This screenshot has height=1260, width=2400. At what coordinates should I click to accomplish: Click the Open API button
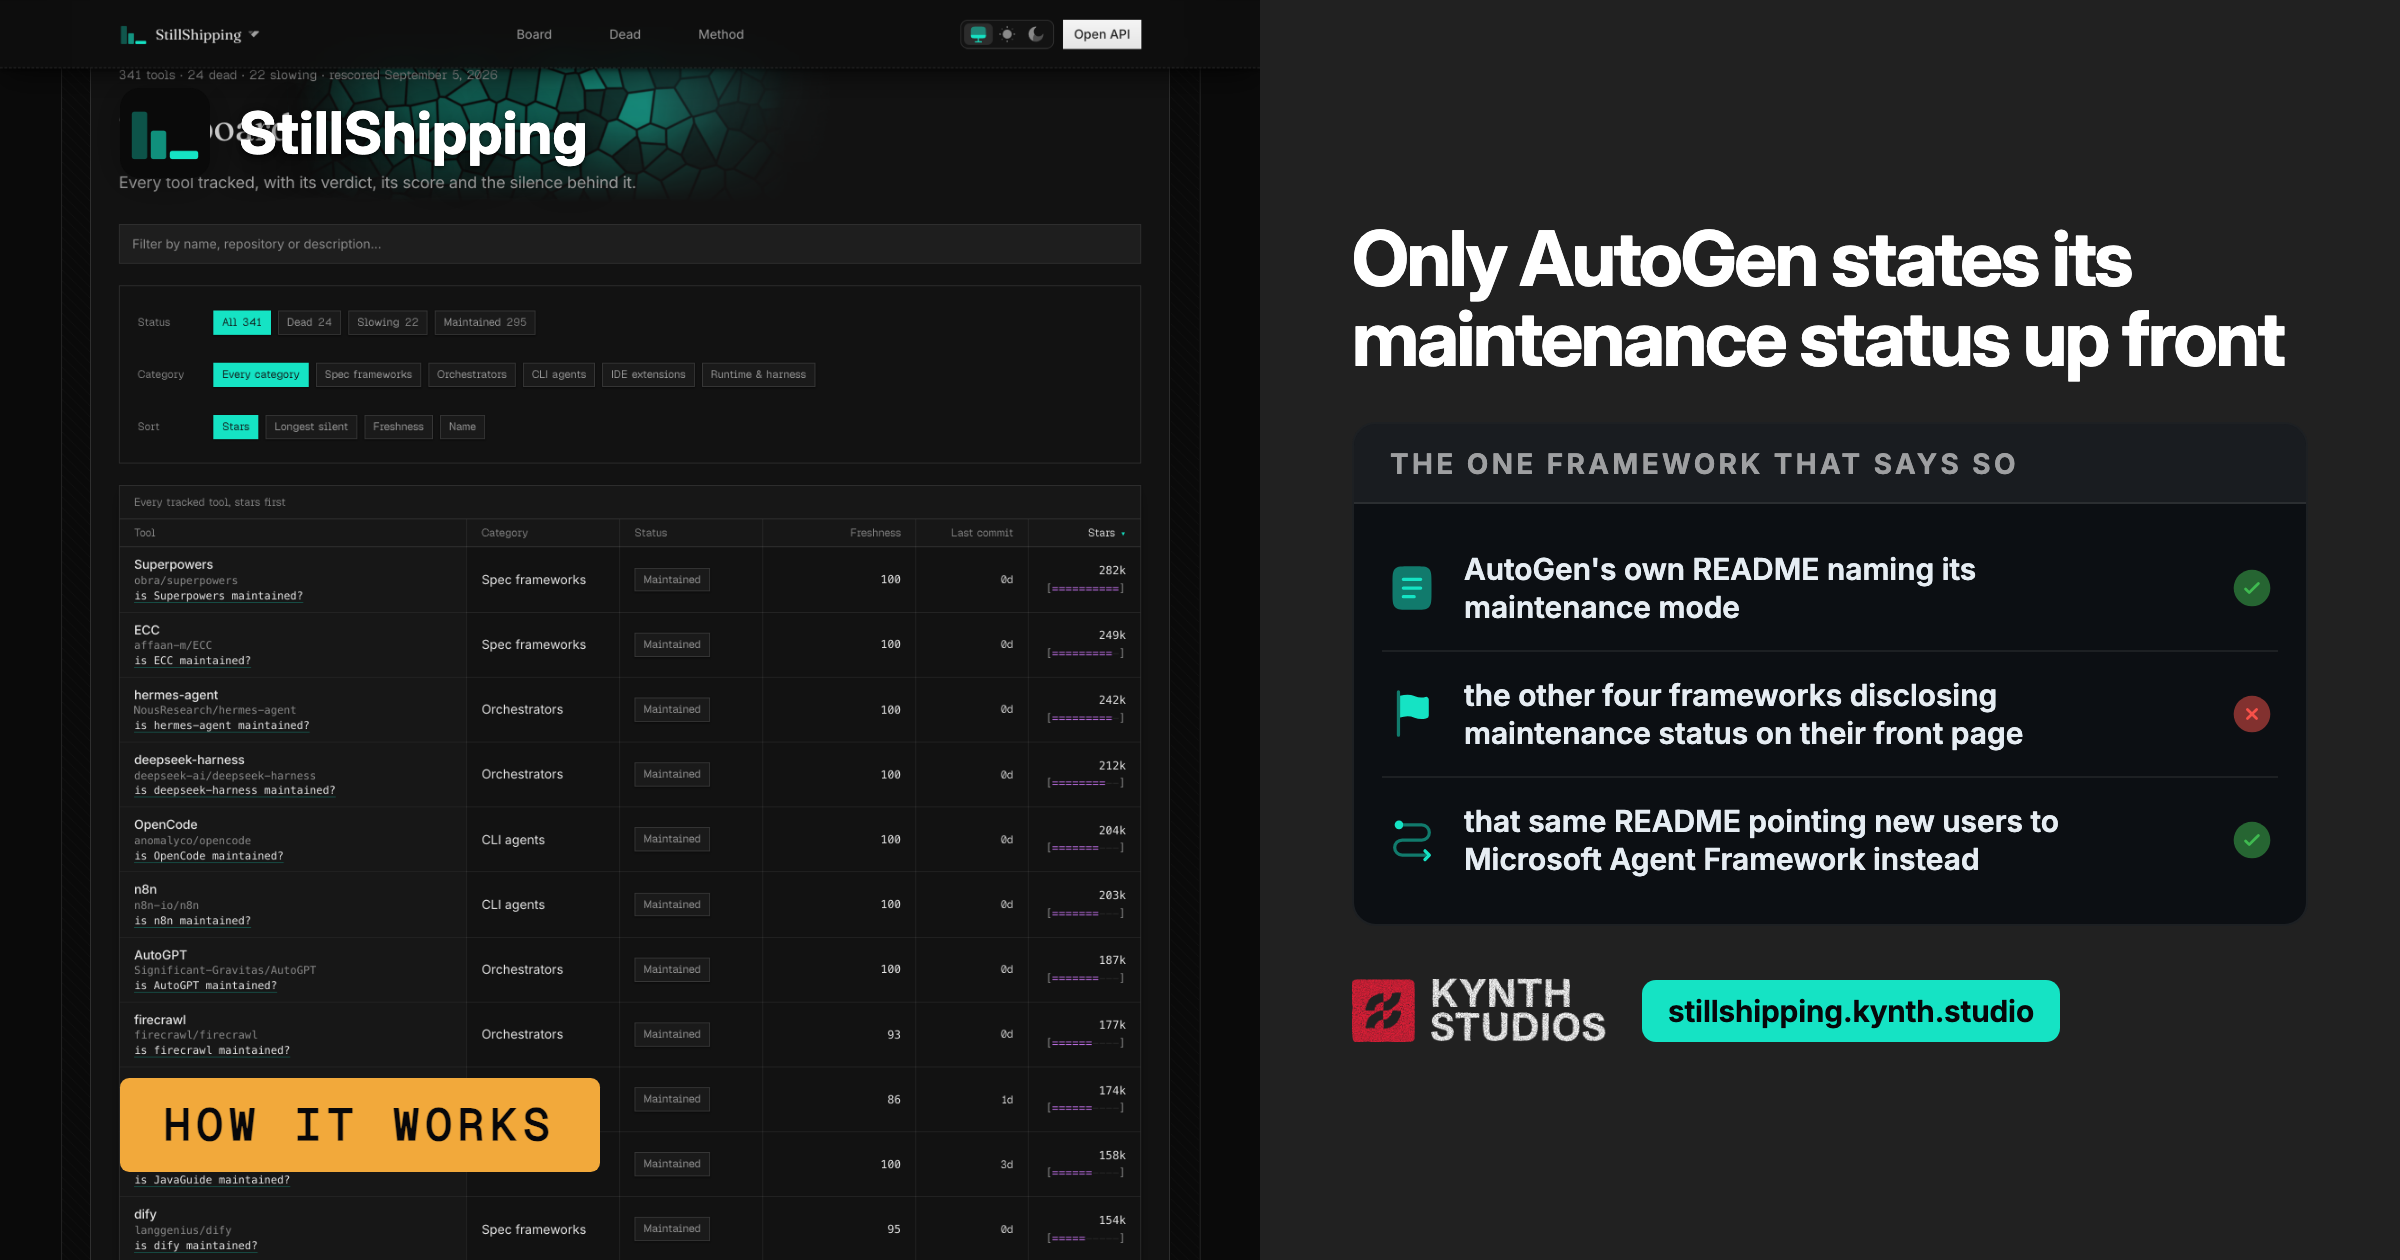[1101, 34]
